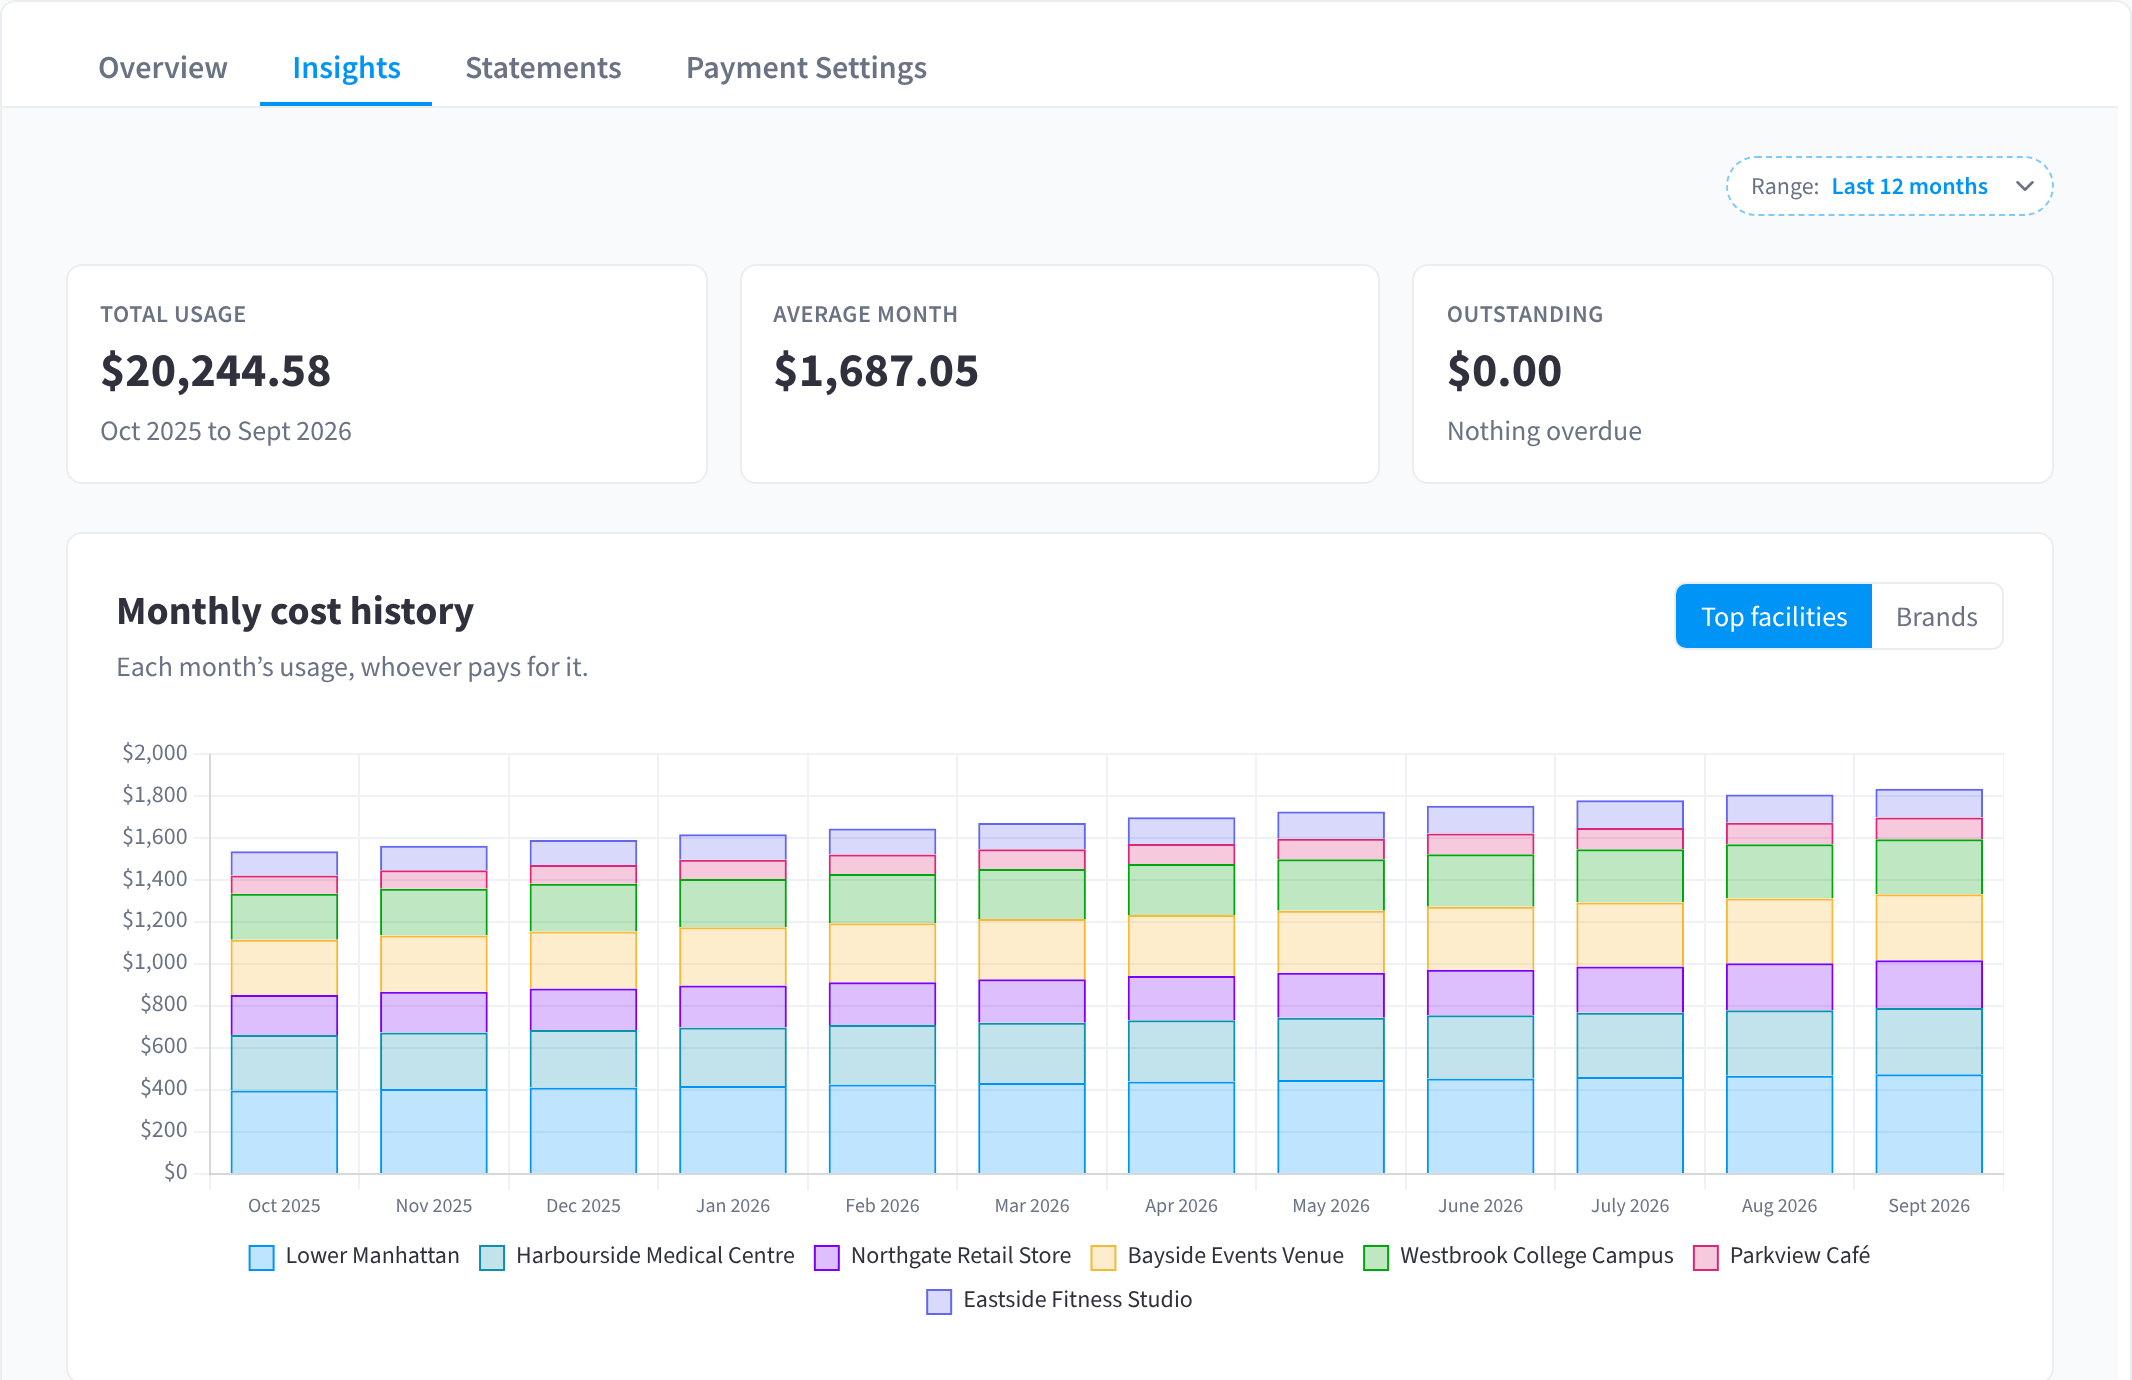Open the Range Last 12 months dropdown

pyautogui.click(x=1889, y=186)
